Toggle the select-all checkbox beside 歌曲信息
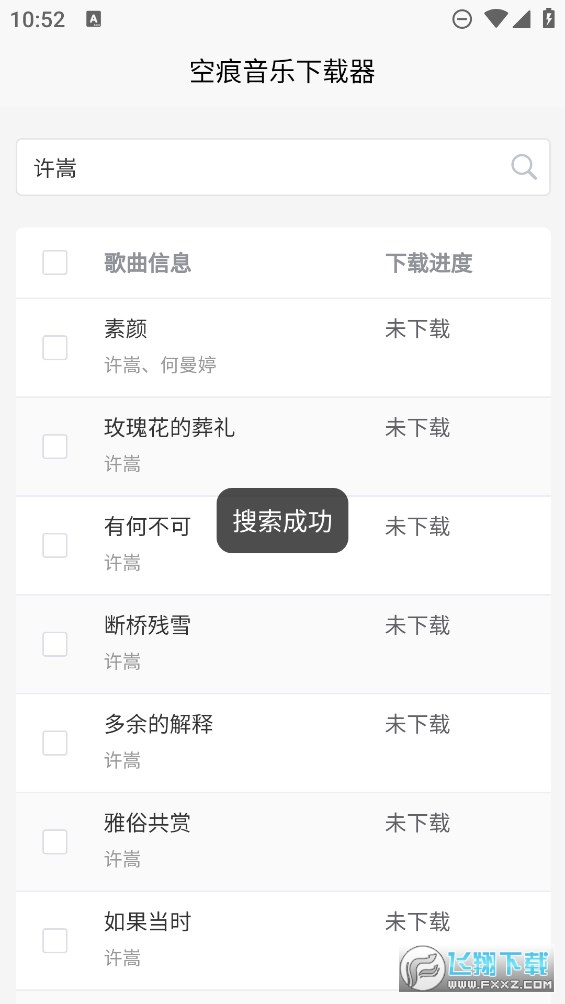 coord(54,263)
